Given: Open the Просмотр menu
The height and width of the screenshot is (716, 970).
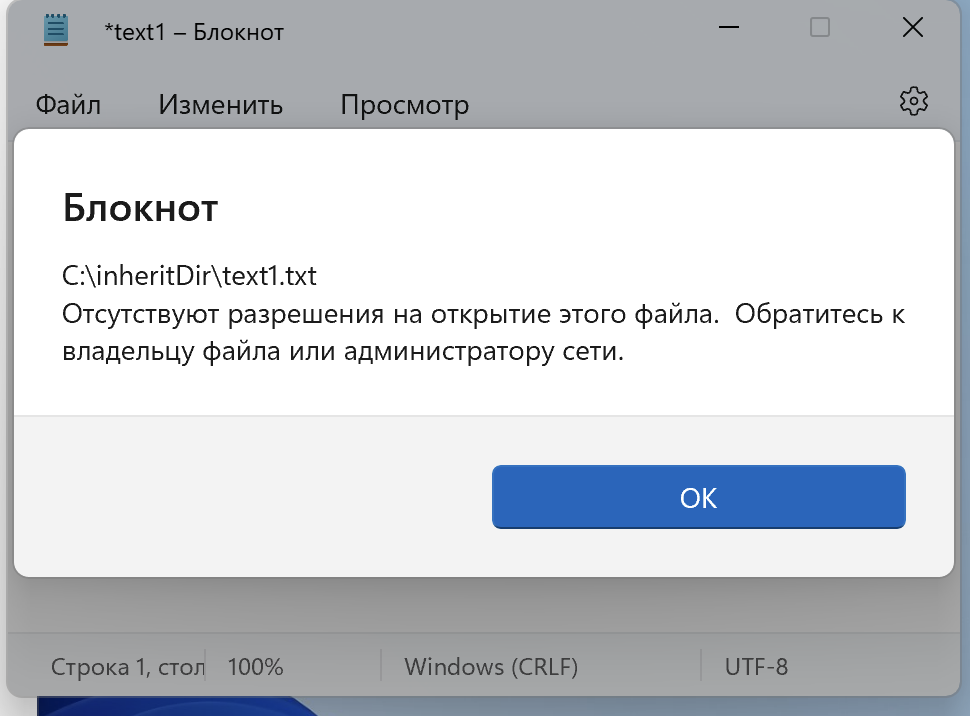Looking at the screenshot, I should [x=404, y=105].
